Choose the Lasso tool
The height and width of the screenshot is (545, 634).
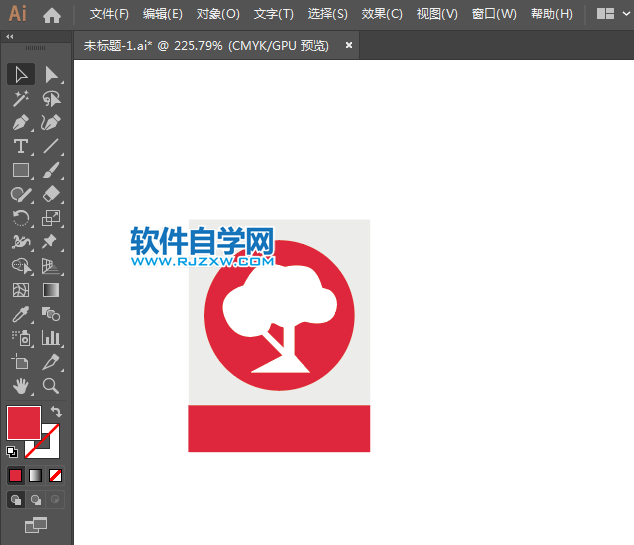51,98
